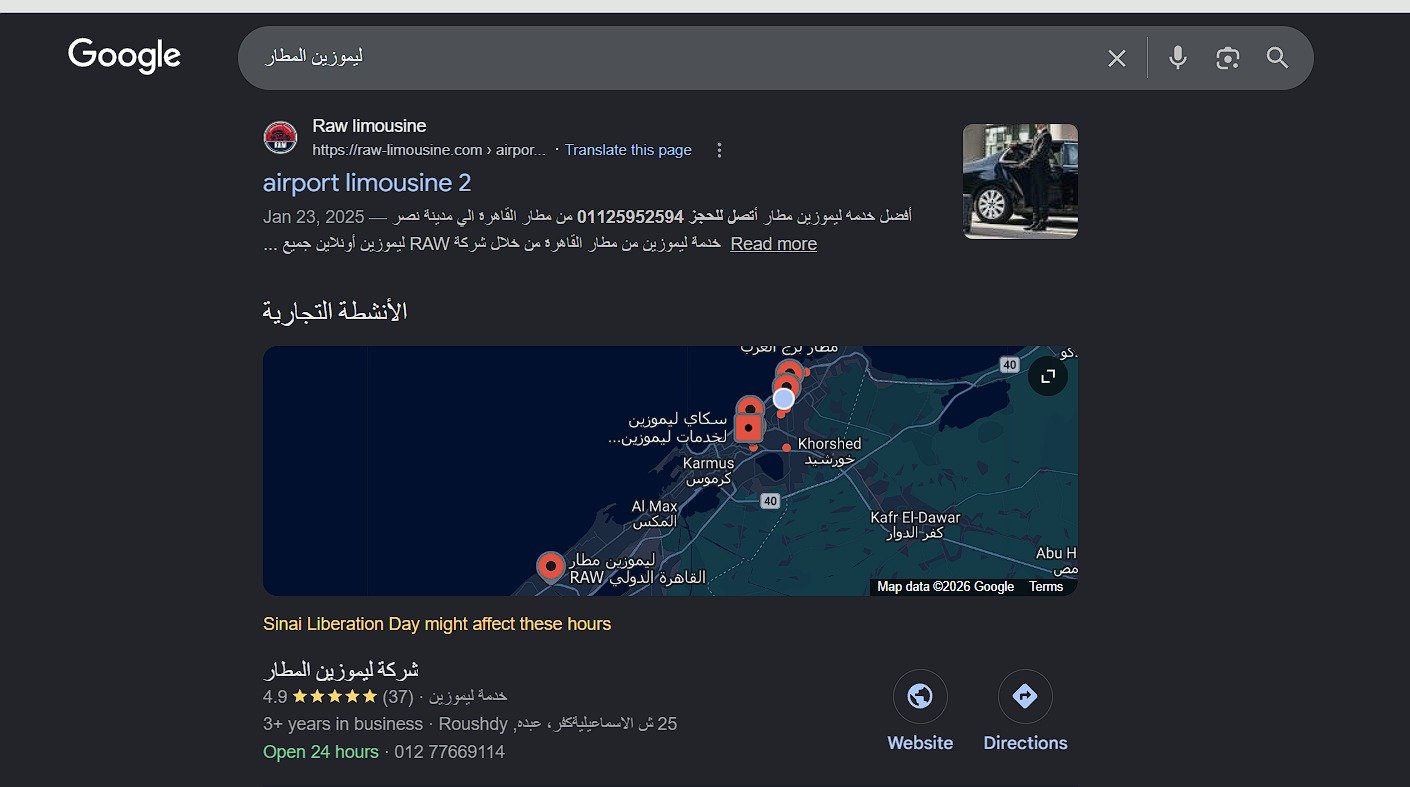Screen dimensions: 1410x787
Task: Click the Terms link on map
Action: (x=1045, y=587)
